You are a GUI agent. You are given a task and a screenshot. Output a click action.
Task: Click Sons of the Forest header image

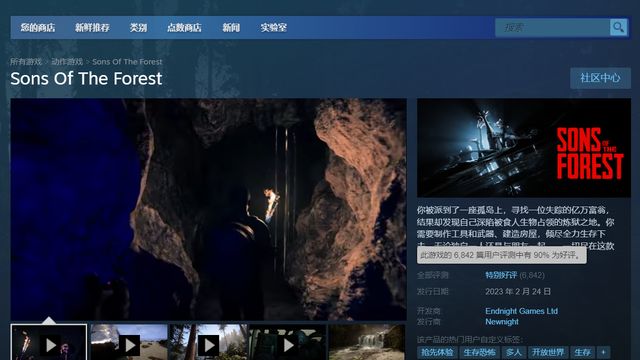524,148
